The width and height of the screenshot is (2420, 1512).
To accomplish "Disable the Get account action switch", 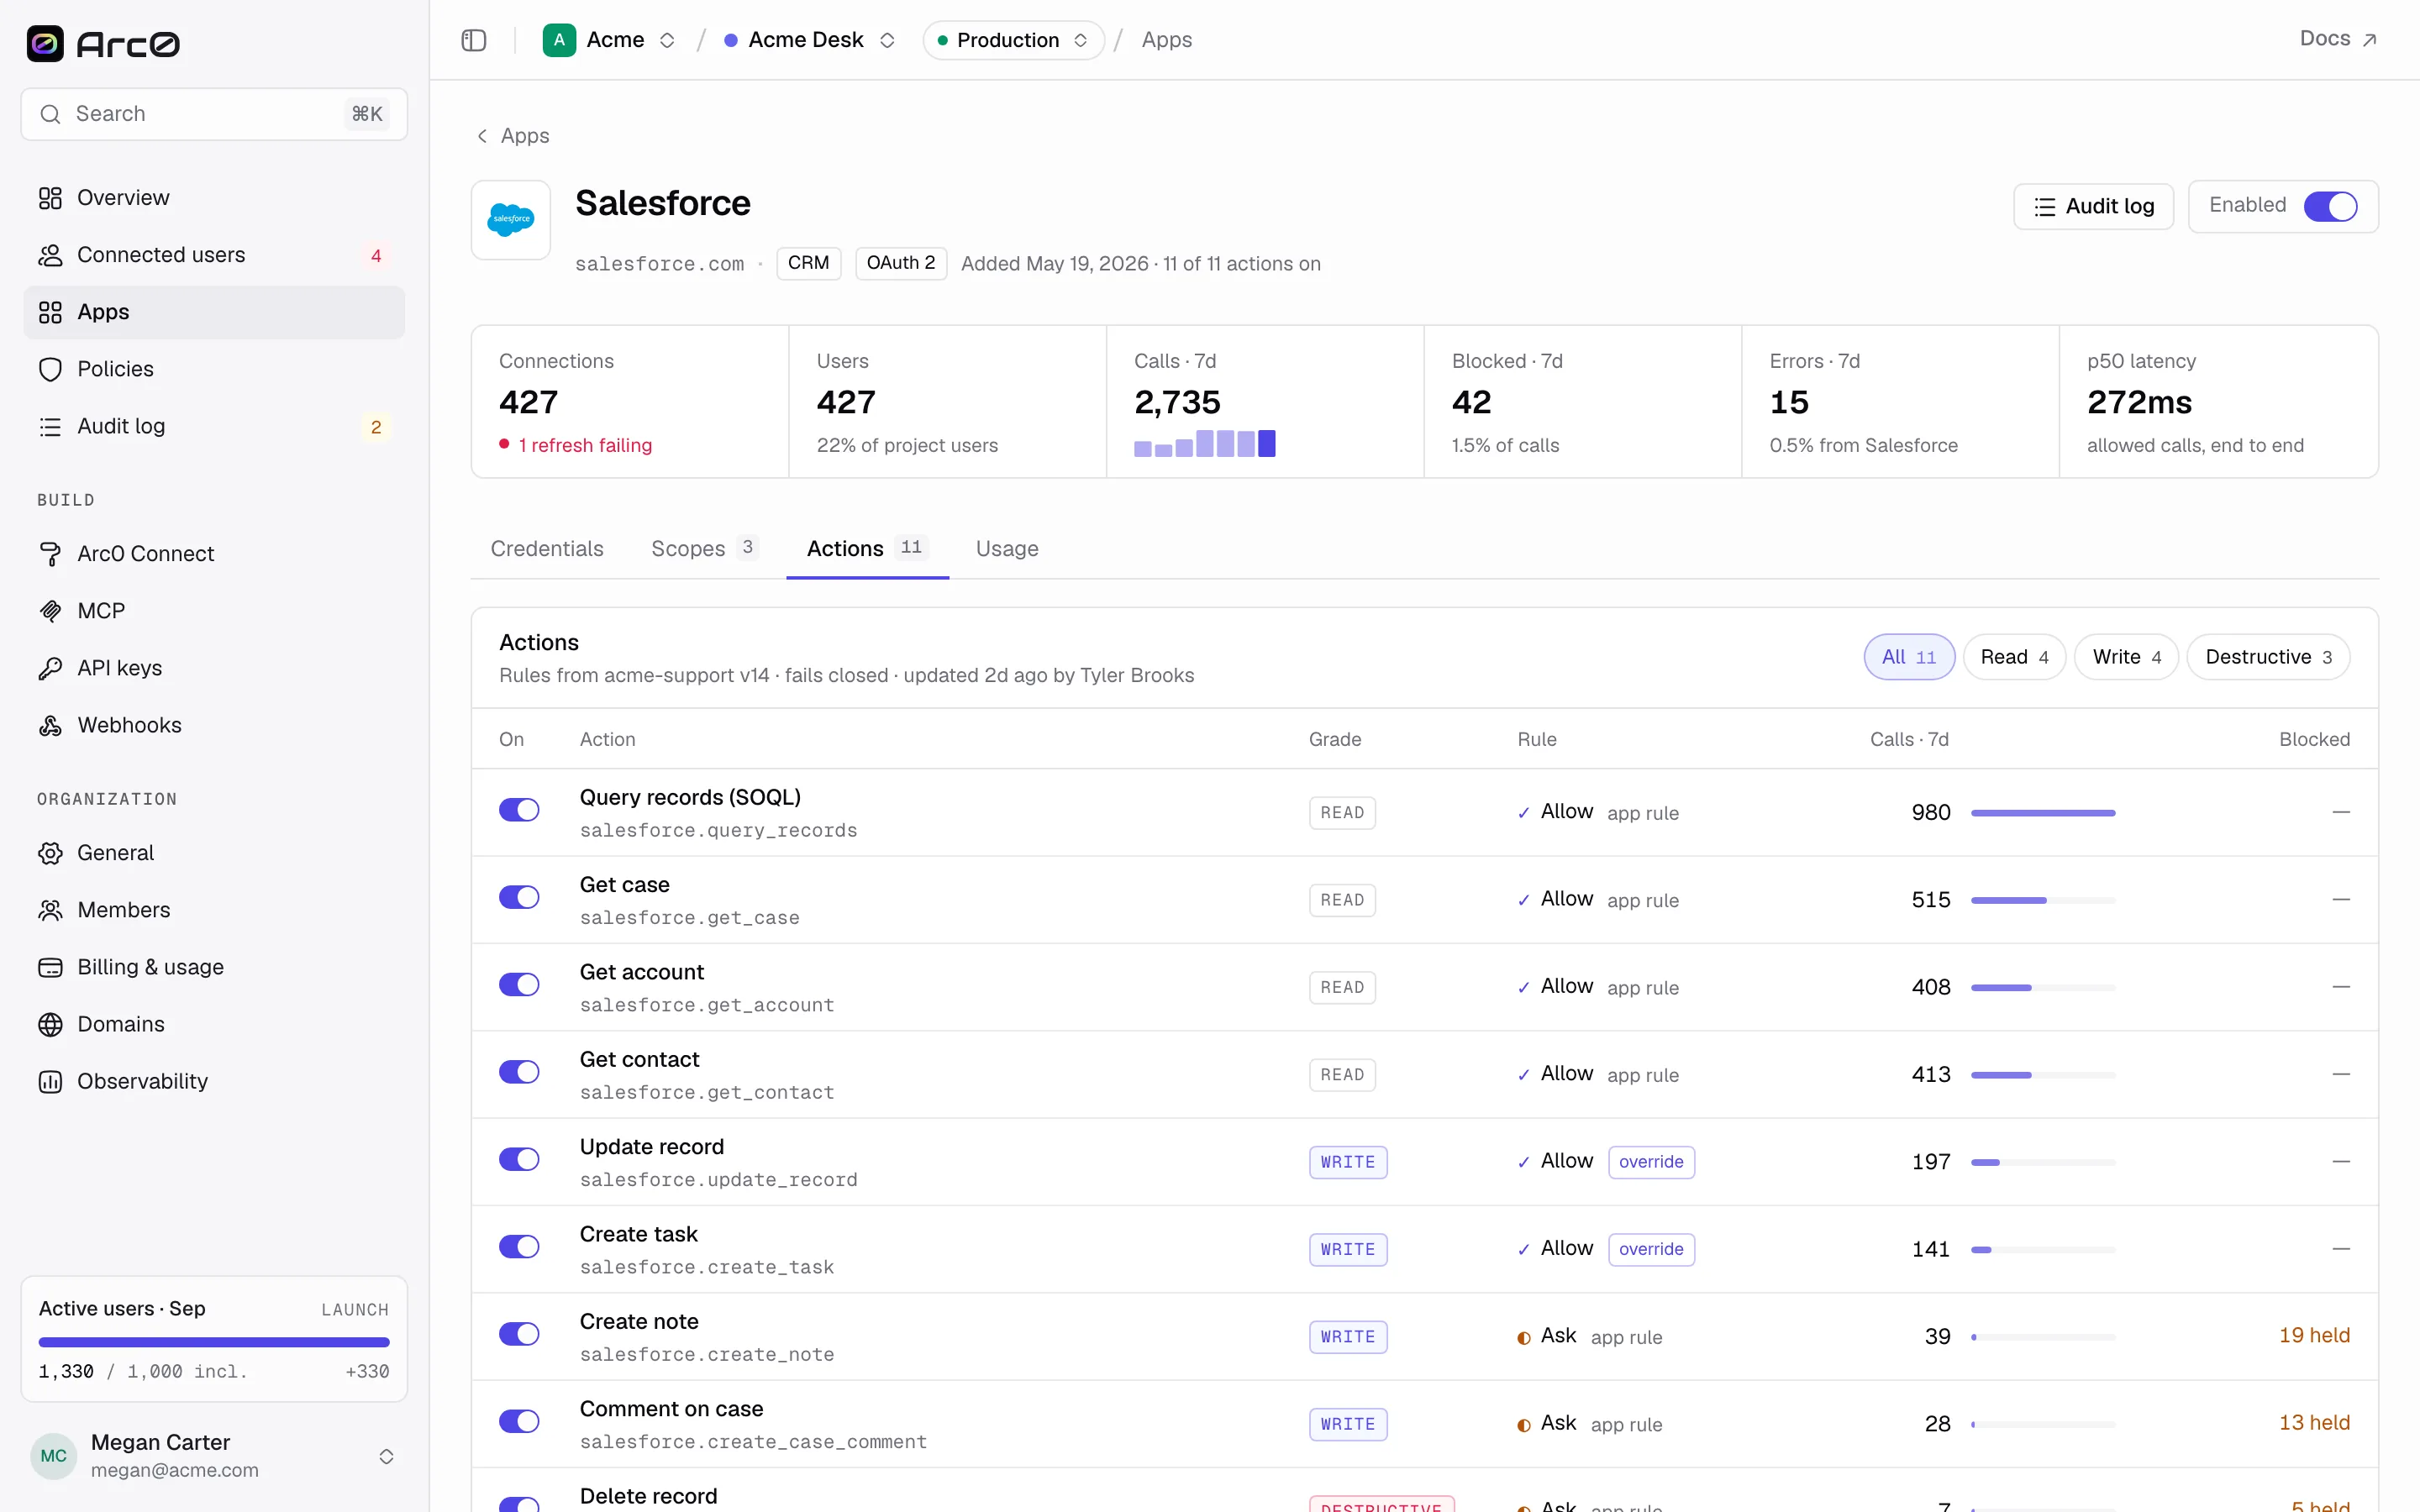I will click(x=519, y=984).
